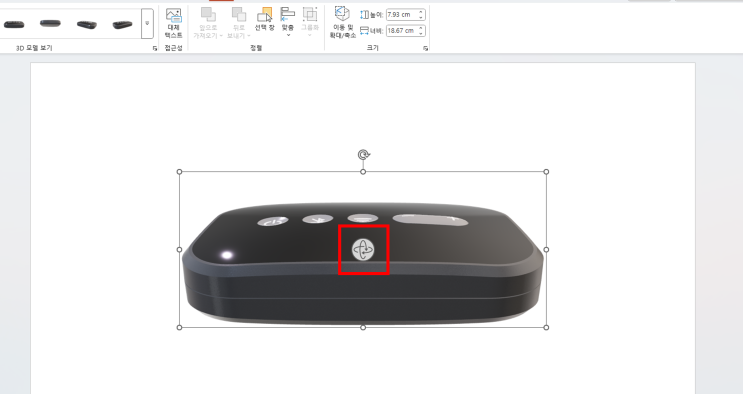Open the Size (크기) group dialog launcher

coord(426,48)
